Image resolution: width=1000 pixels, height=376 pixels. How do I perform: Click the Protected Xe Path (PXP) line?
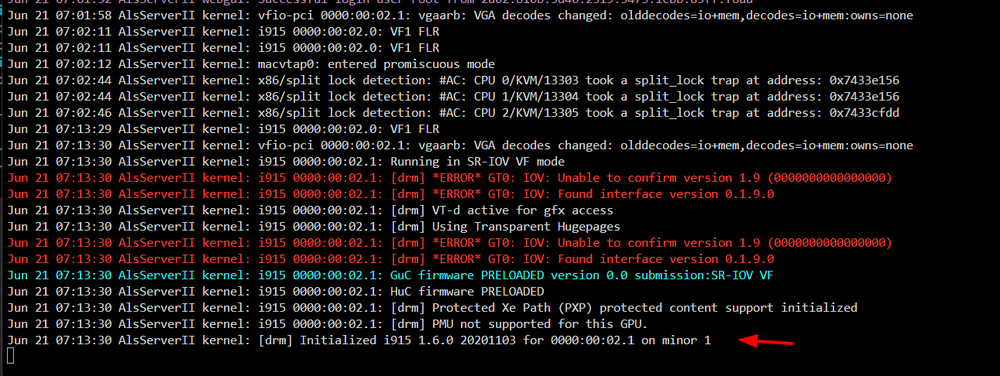tap(432, 308)
